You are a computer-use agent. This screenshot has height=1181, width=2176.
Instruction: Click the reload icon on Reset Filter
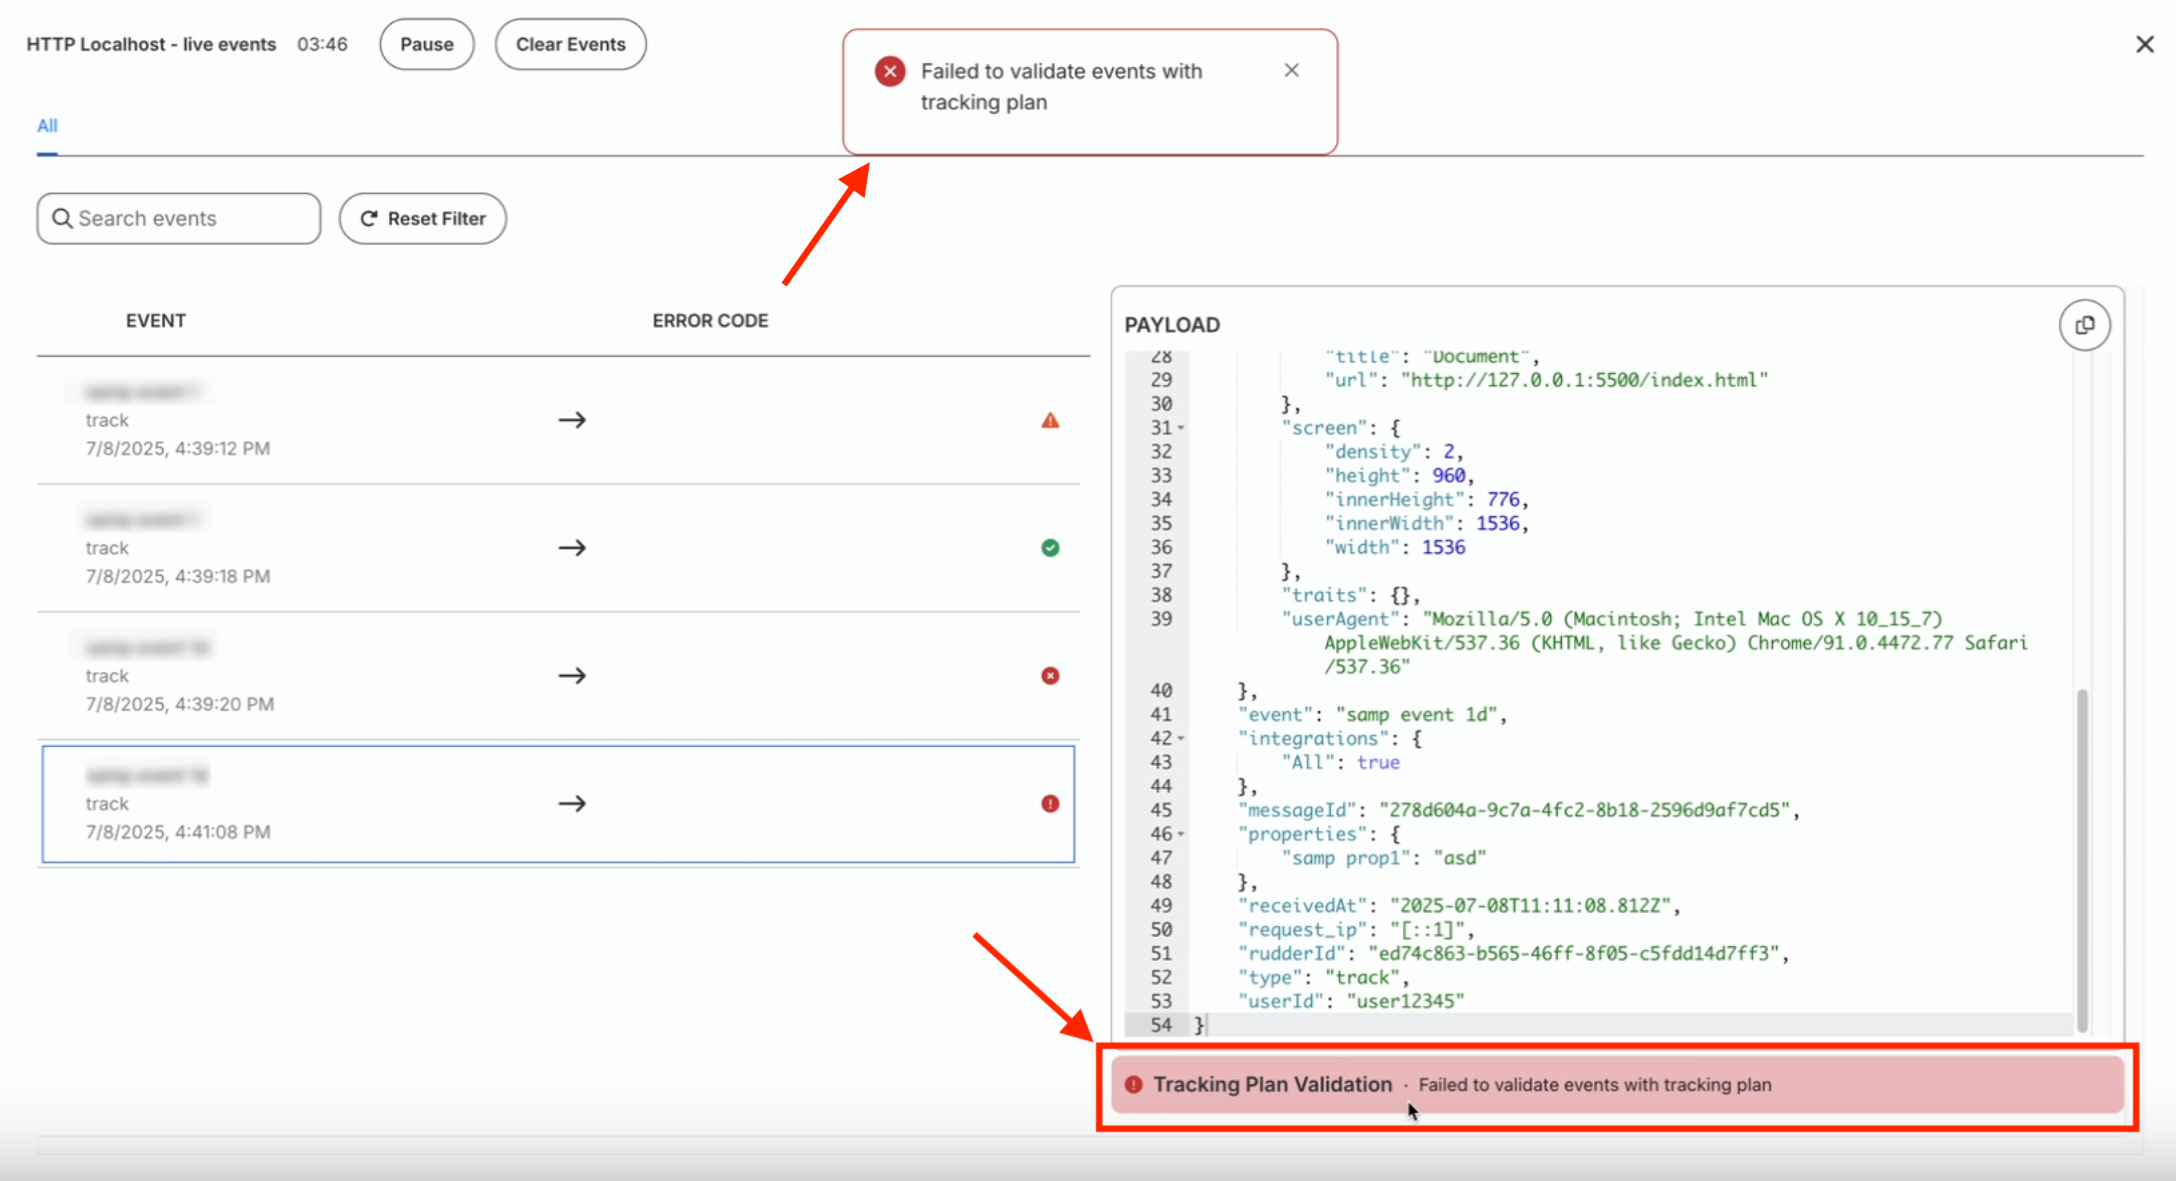369,218
